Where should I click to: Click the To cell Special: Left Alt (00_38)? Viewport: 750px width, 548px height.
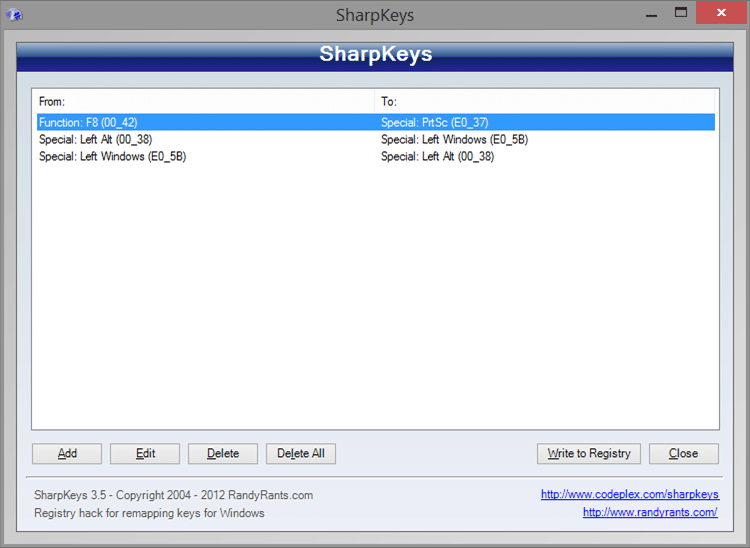pos(438,156)
